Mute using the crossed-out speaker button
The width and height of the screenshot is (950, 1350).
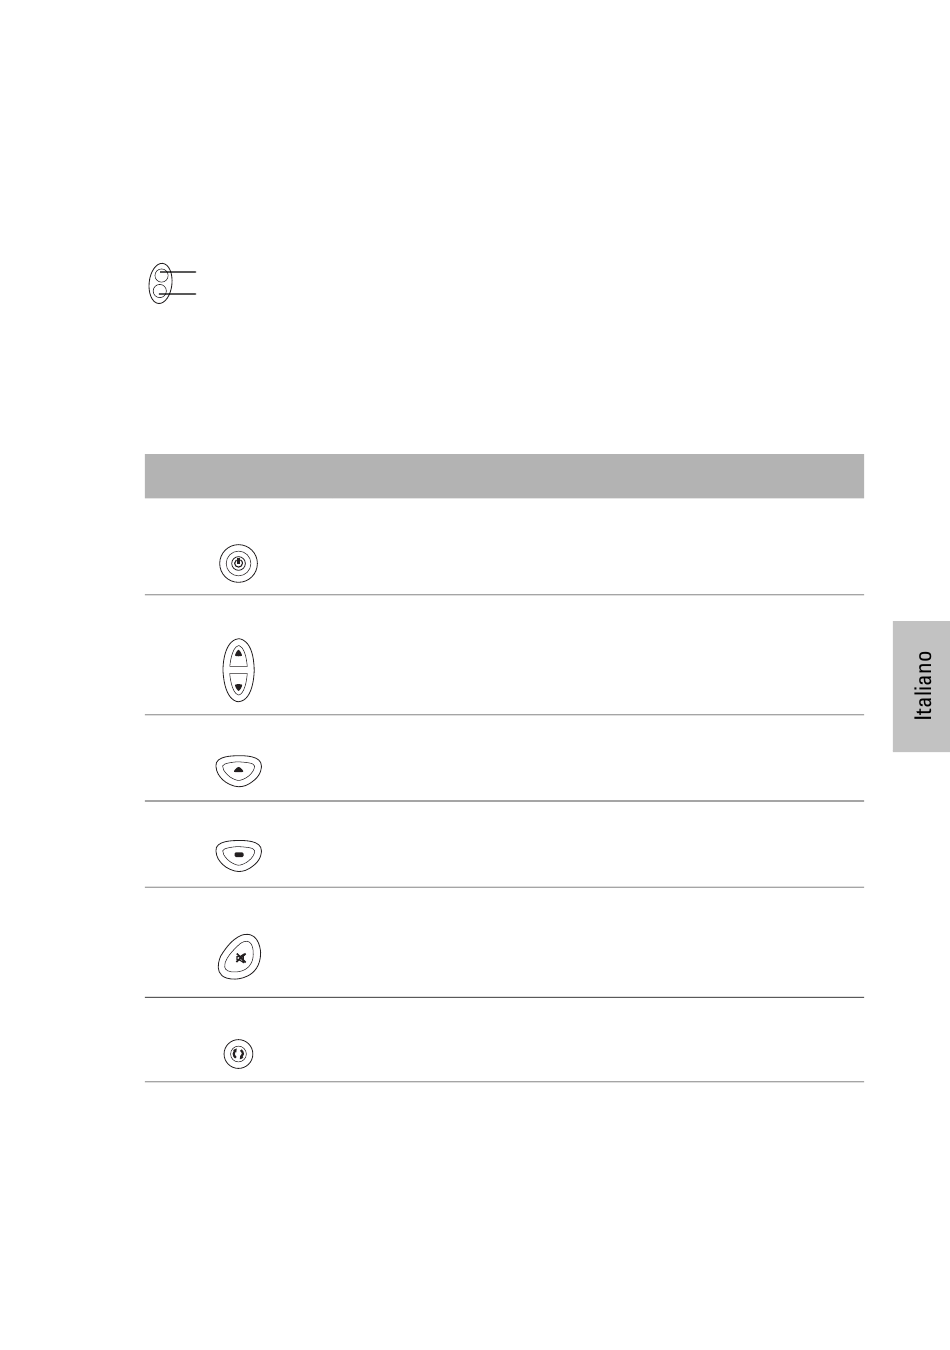coord(239,956)
